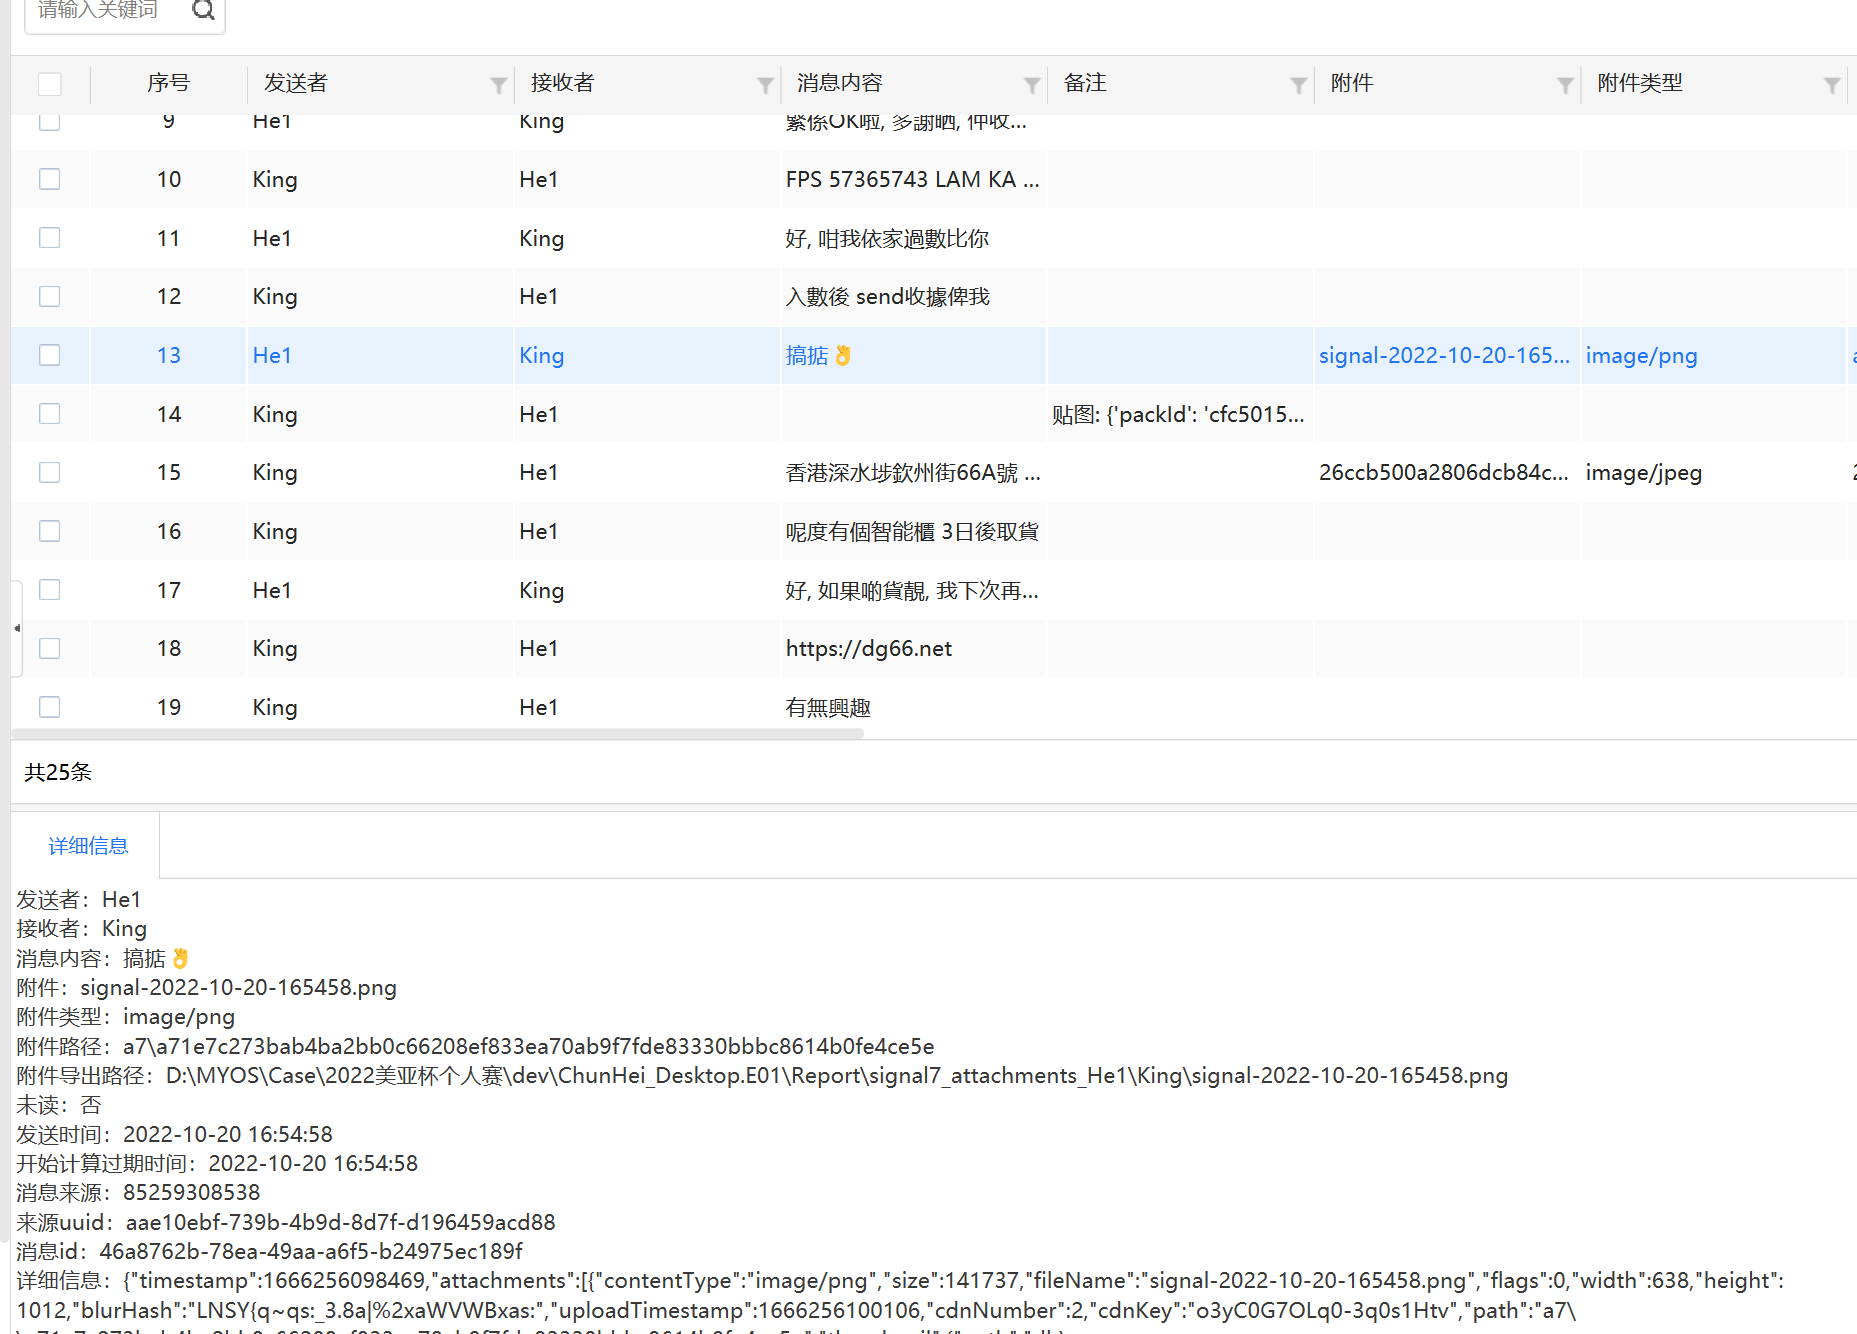Click the 消息id line in details

[x=269, y=1252]
